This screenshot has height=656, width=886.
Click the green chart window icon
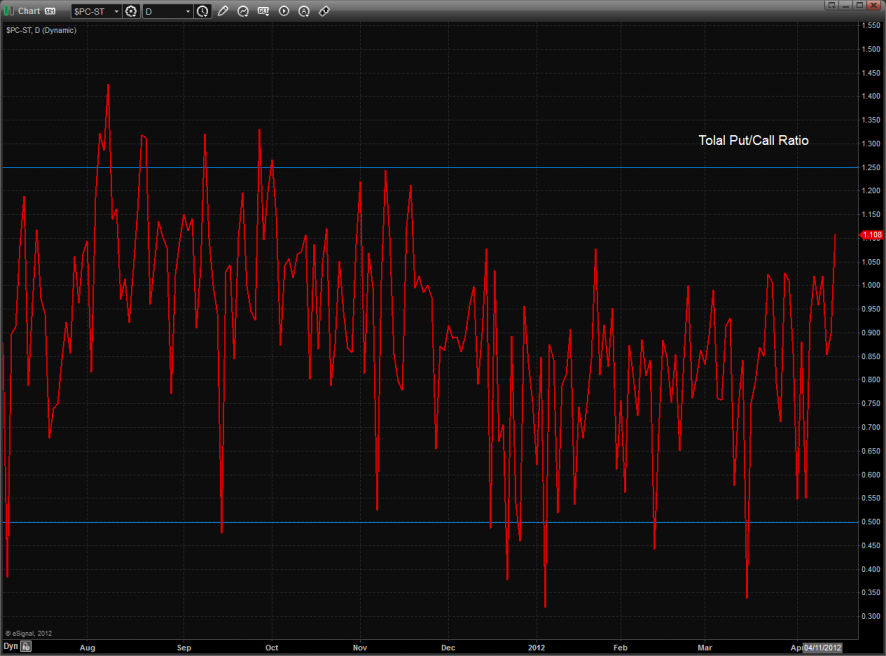tap(9, 11)
